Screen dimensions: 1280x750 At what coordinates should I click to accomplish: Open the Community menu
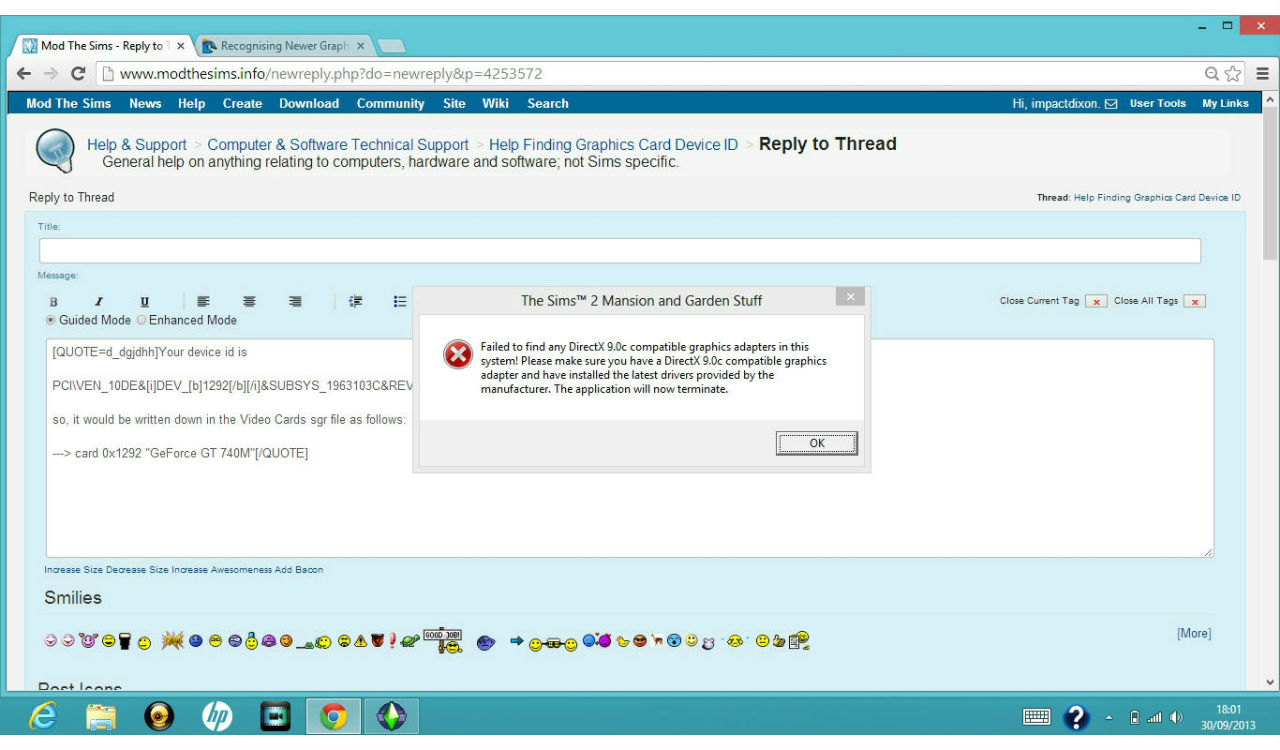pyautogui.click(x=390, y=103)
